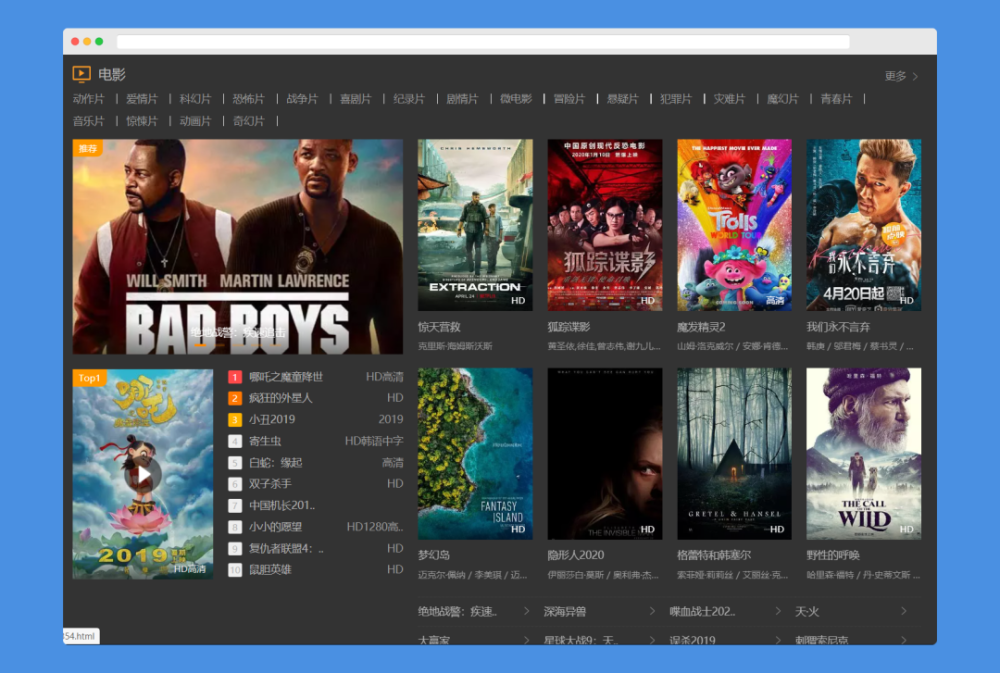Viewport: 1000px width, 673px height.
Task: Choose the 音乐片 category
Action: point(88,121)
